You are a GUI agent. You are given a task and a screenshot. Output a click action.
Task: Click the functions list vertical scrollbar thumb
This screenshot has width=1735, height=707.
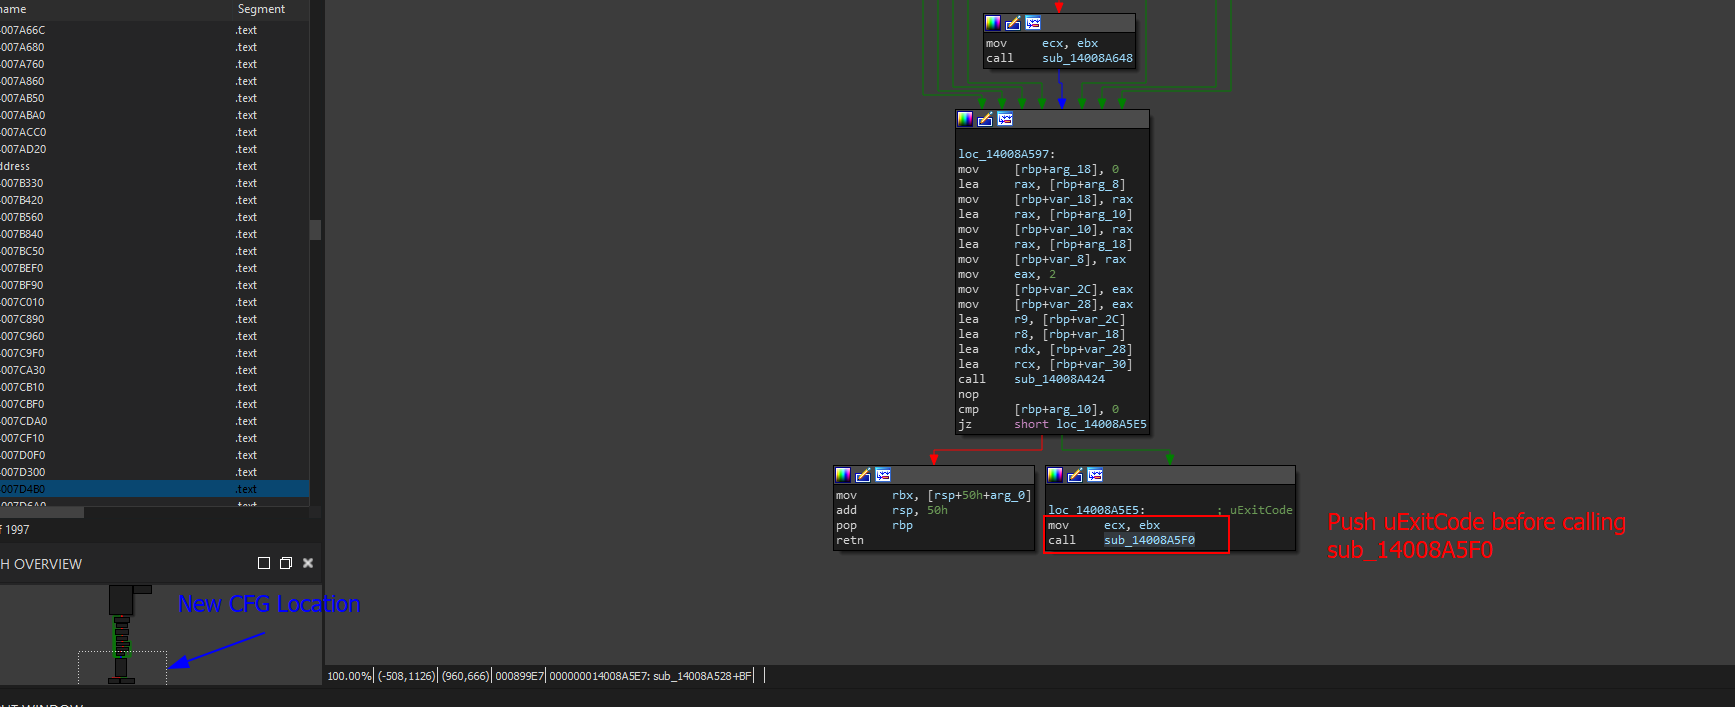315,230
